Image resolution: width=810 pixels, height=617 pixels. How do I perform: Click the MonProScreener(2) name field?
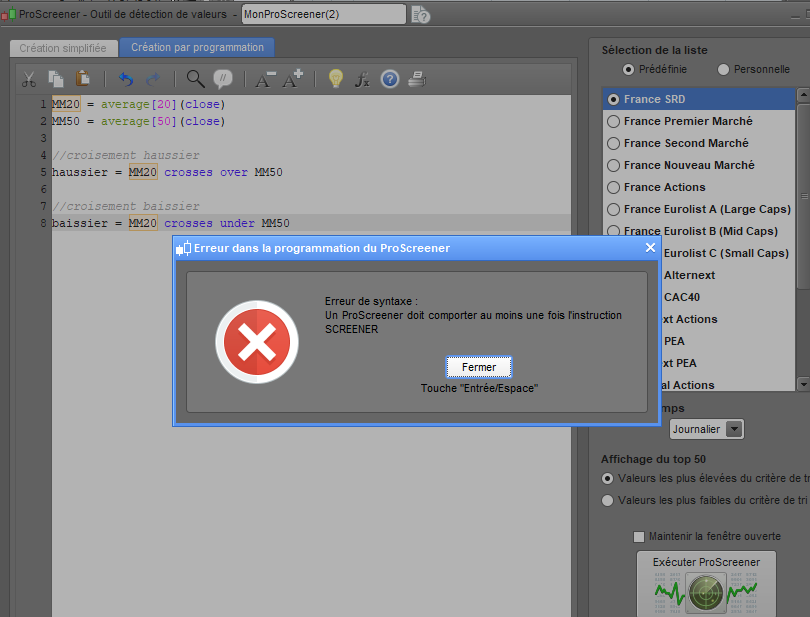pyautogui.click(x=324, y=14)
